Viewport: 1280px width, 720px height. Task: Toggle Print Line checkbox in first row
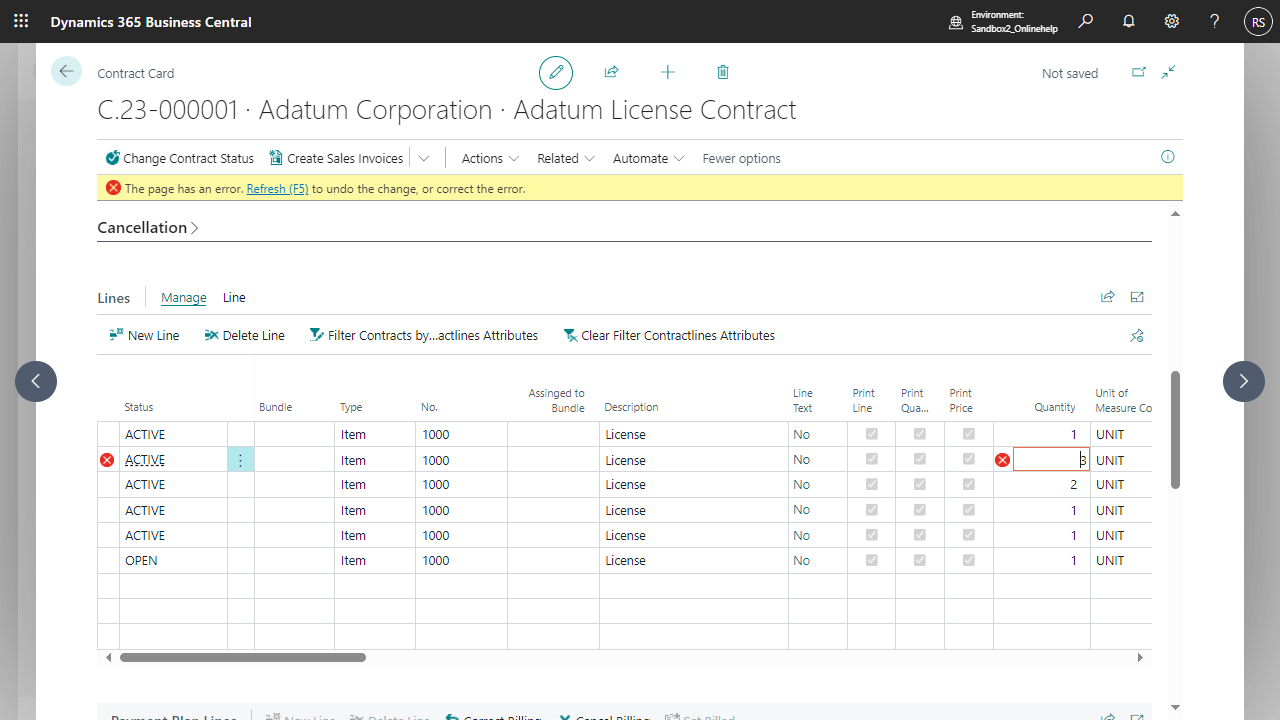click(871, 434)
